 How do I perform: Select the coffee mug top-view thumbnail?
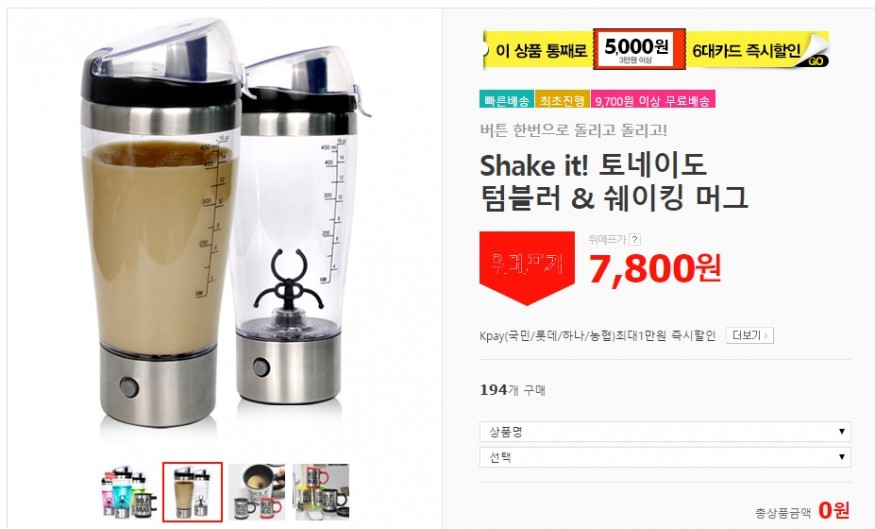click(257, 492)
